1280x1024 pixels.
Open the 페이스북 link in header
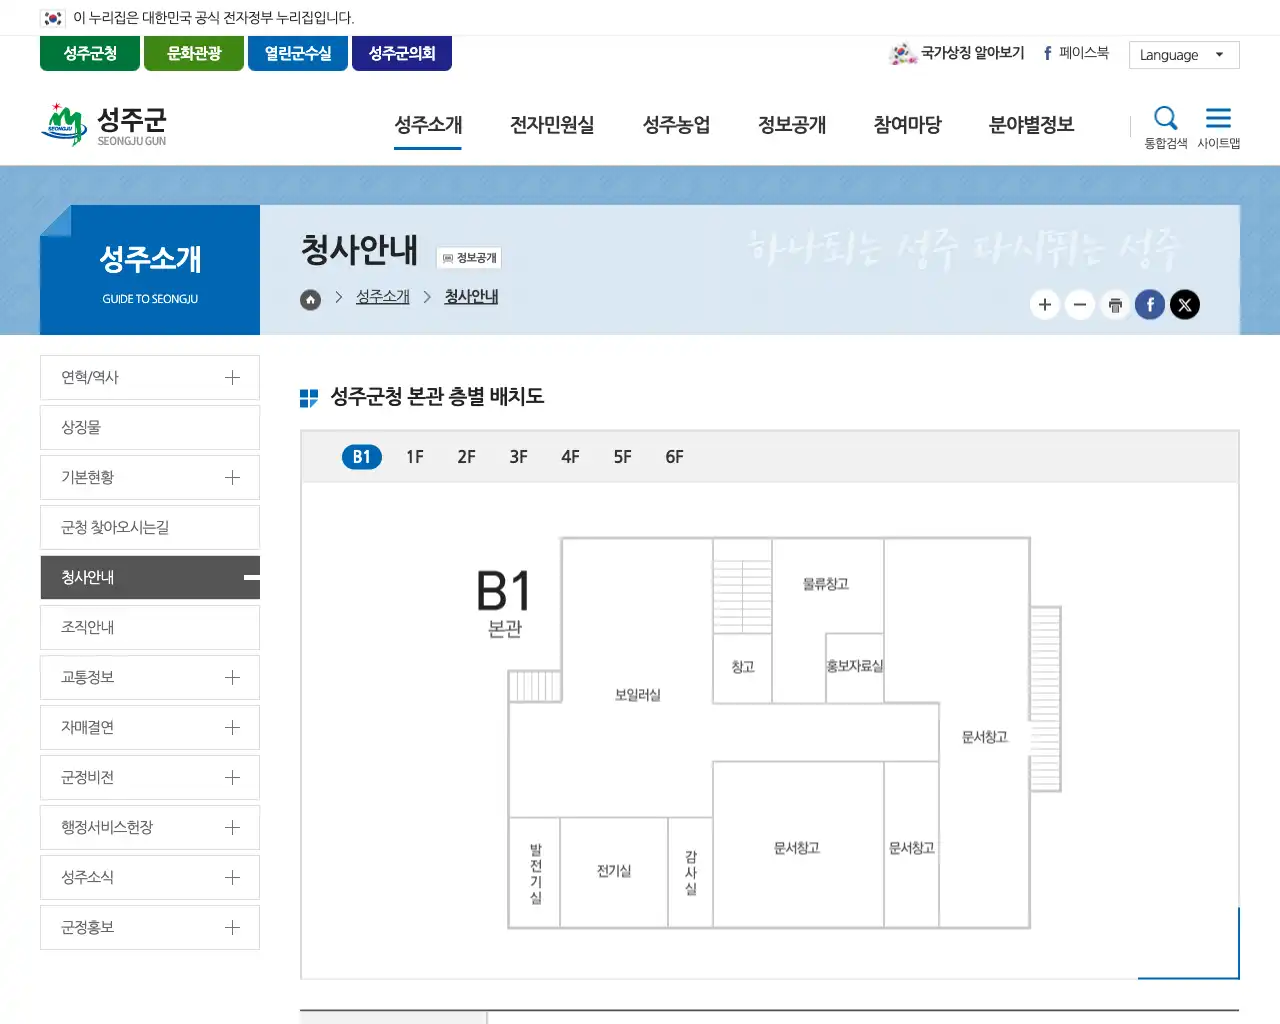(x=1076, y=53)
